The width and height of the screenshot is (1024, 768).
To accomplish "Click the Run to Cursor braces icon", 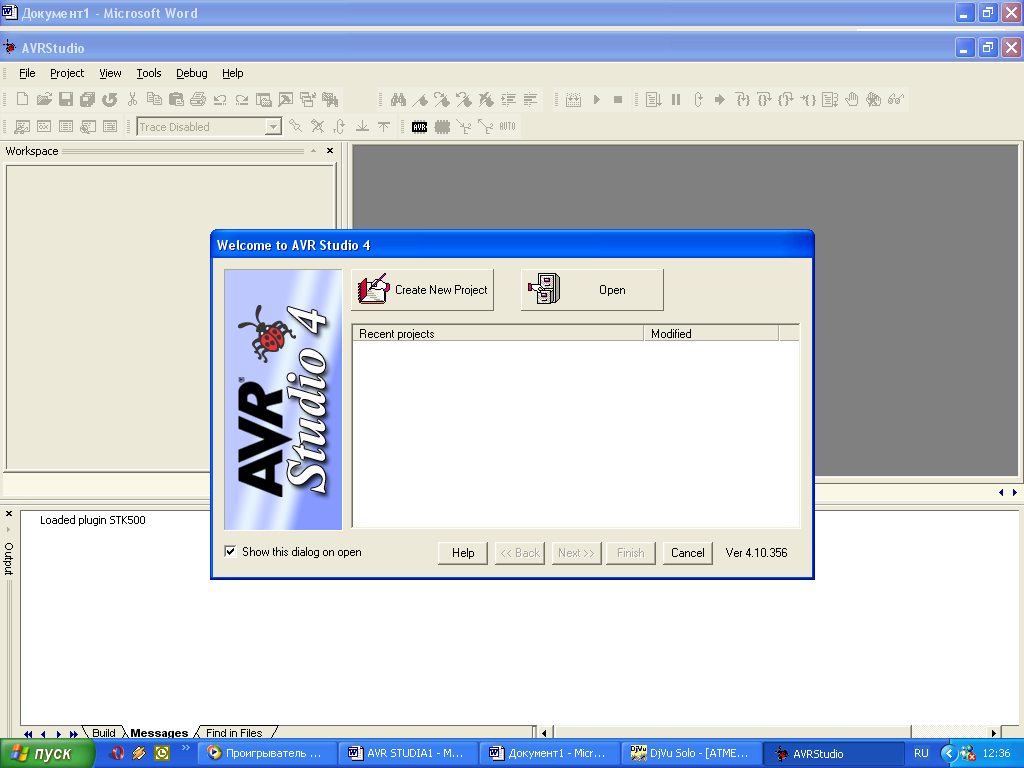I will point(808,99).
